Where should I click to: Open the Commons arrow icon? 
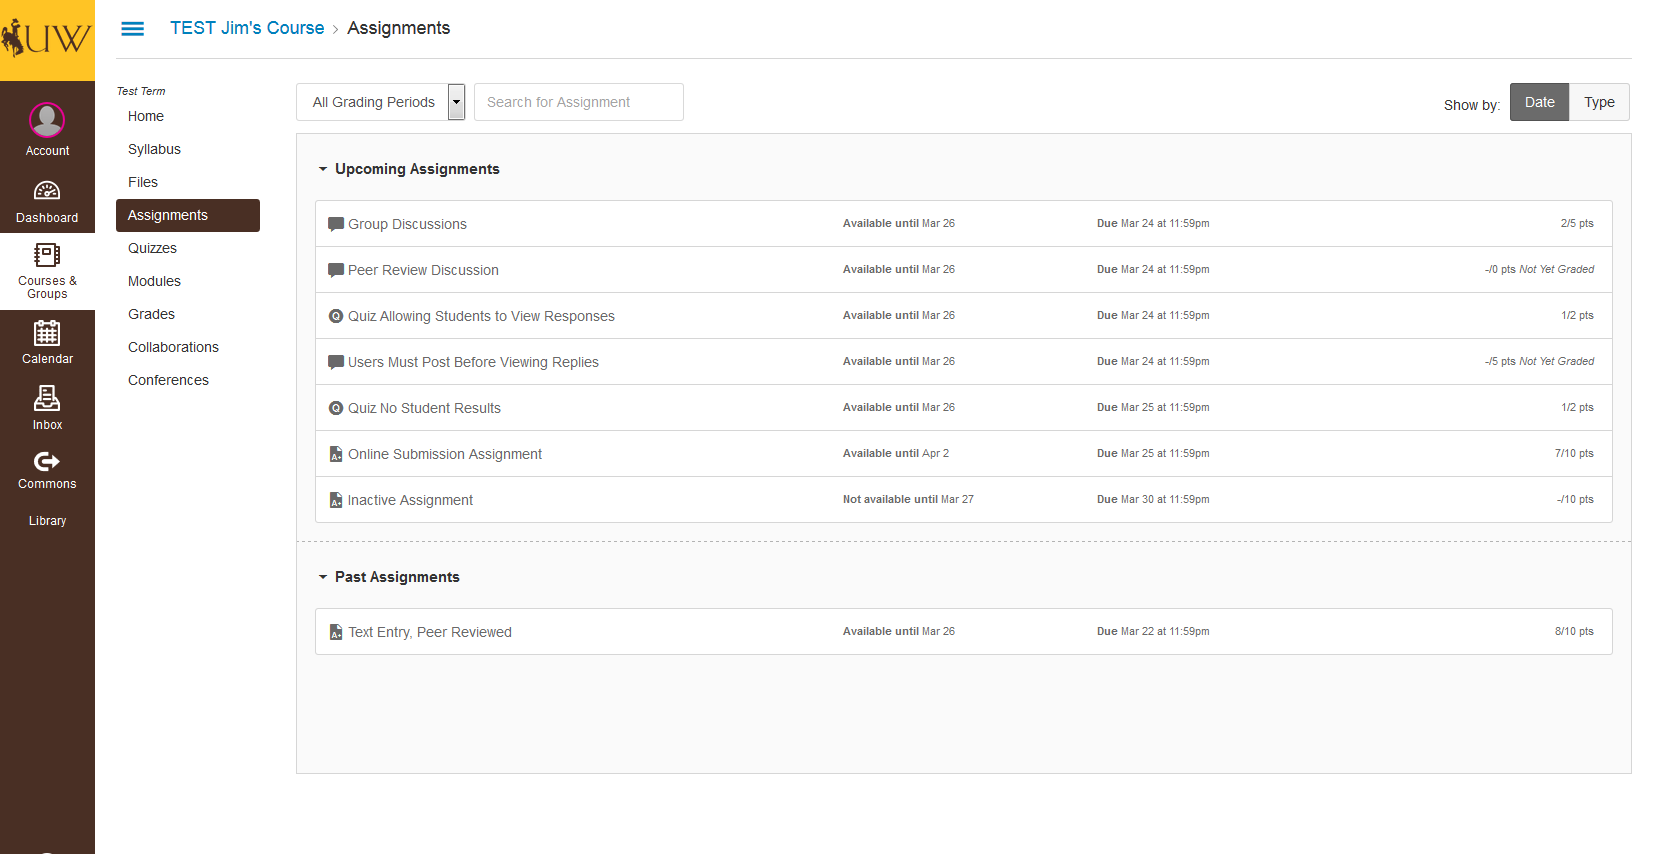pyautogui.click(x=47, y=461)
